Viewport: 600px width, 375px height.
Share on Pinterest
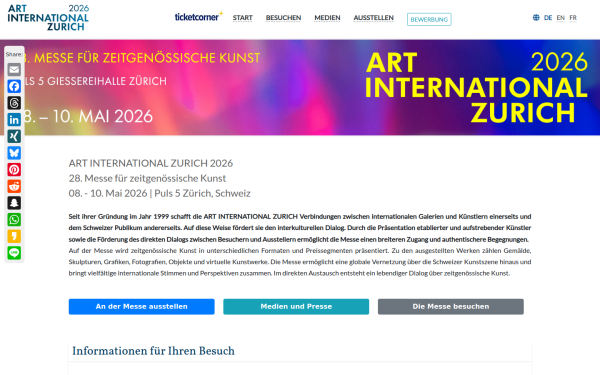pos(14,170)
